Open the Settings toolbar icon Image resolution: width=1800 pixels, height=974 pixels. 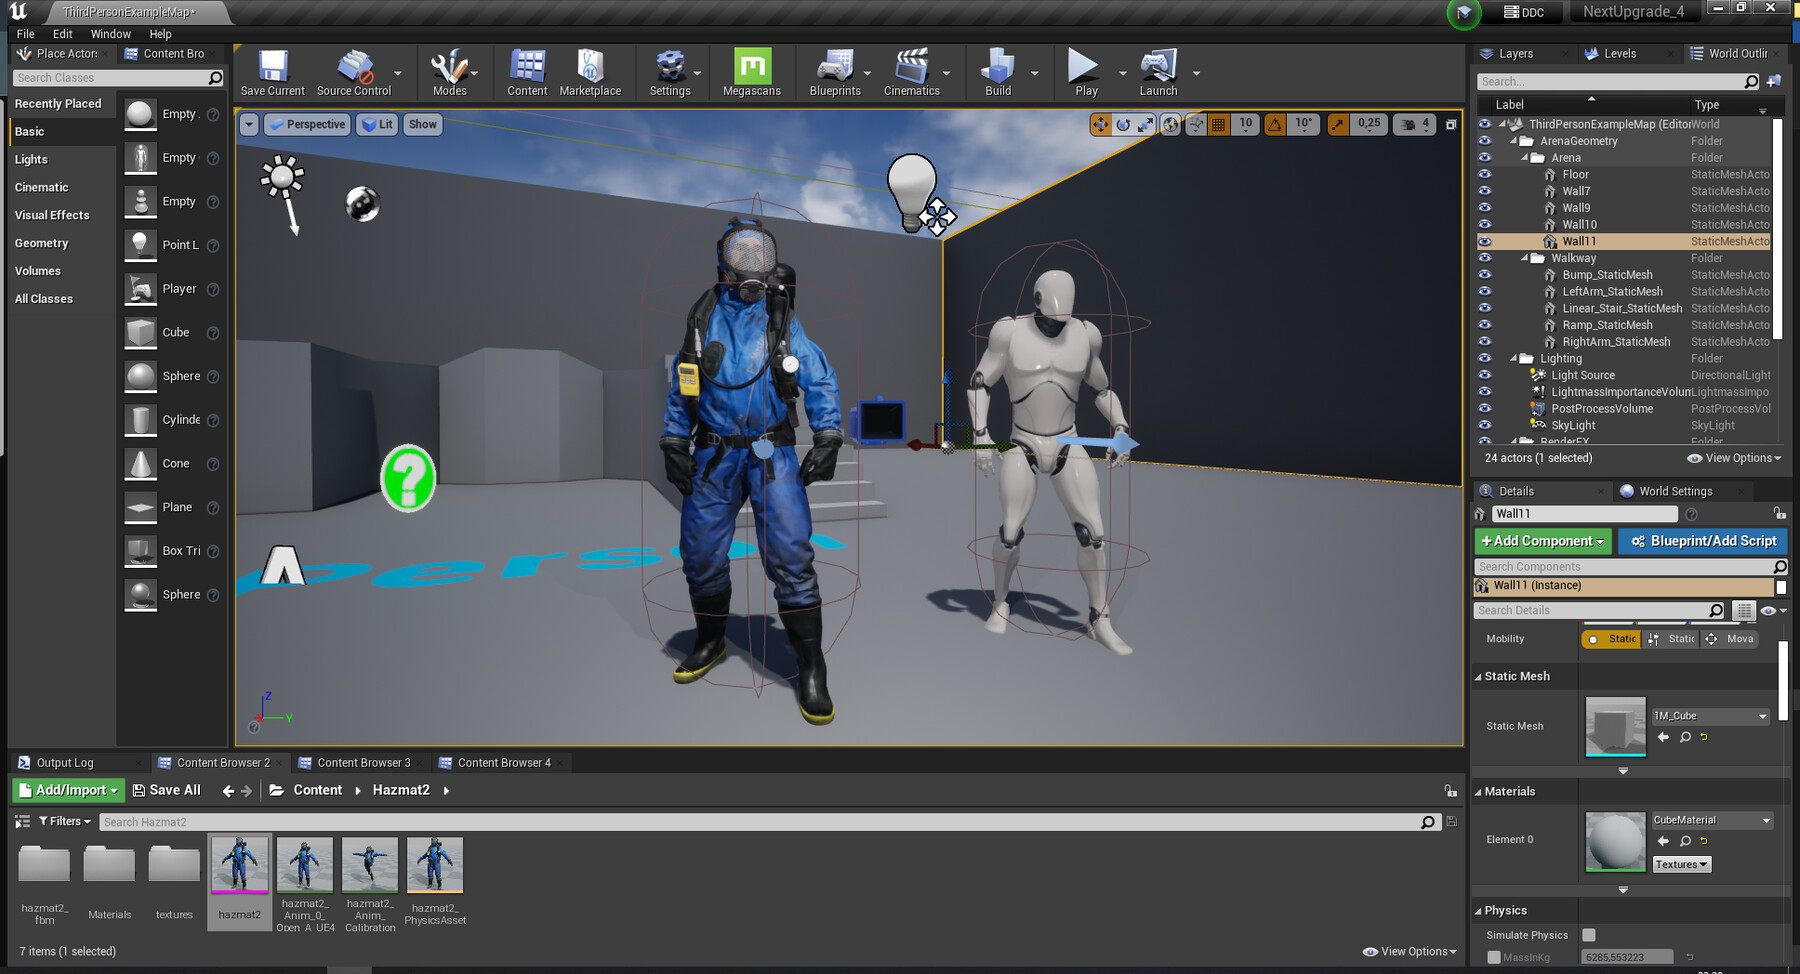coord(670,72)
